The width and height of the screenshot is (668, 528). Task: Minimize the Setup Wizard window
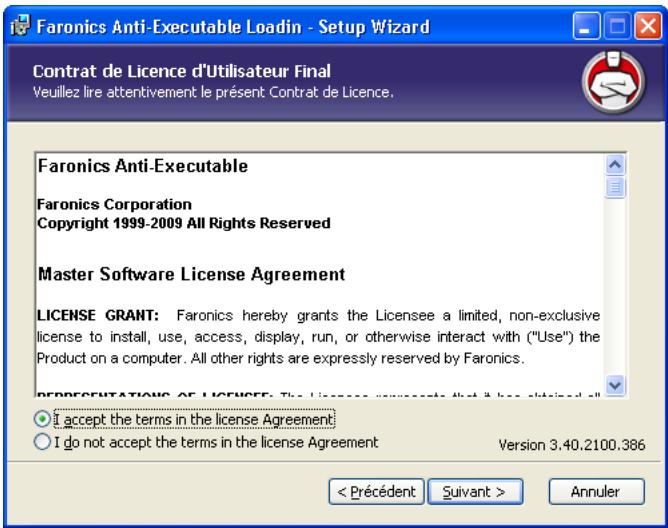point(586,26)
